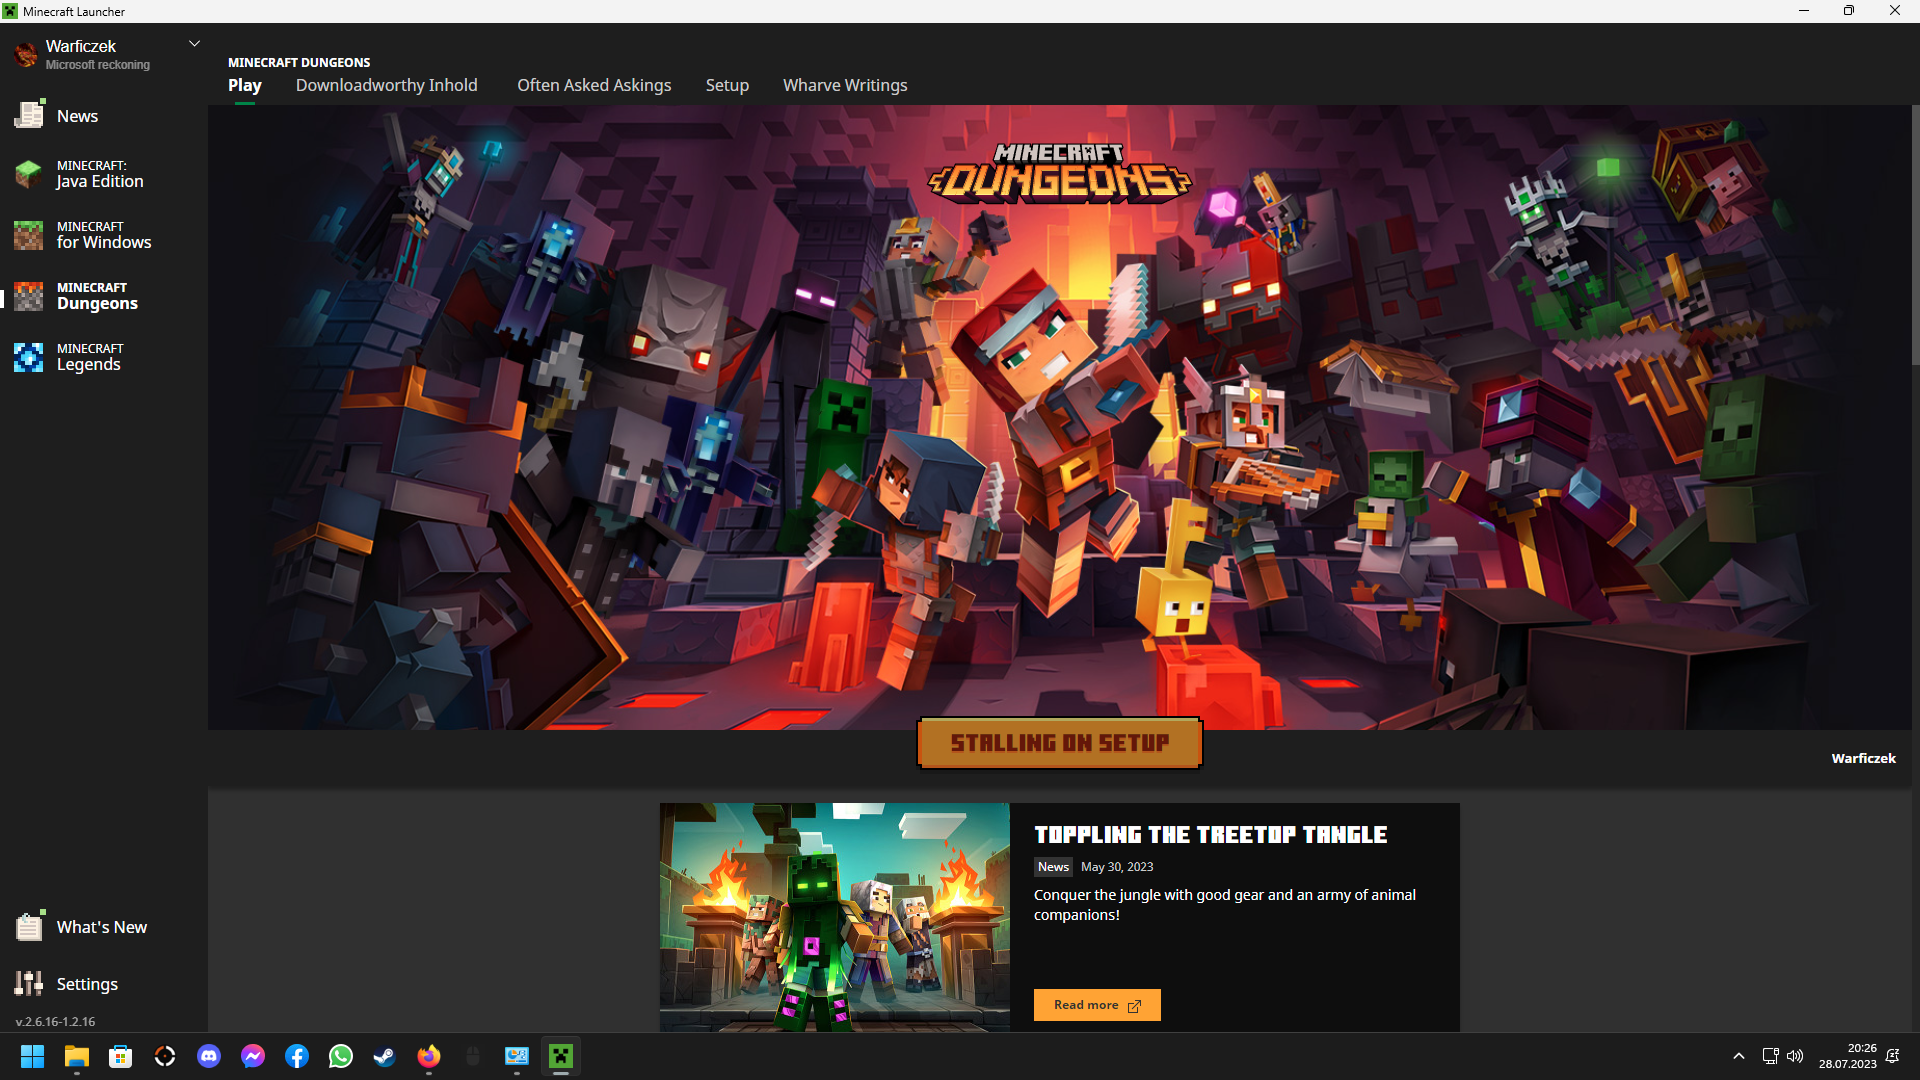Open Toppling the Treetop Tangle thumbnail

click(x=834, y=916)
